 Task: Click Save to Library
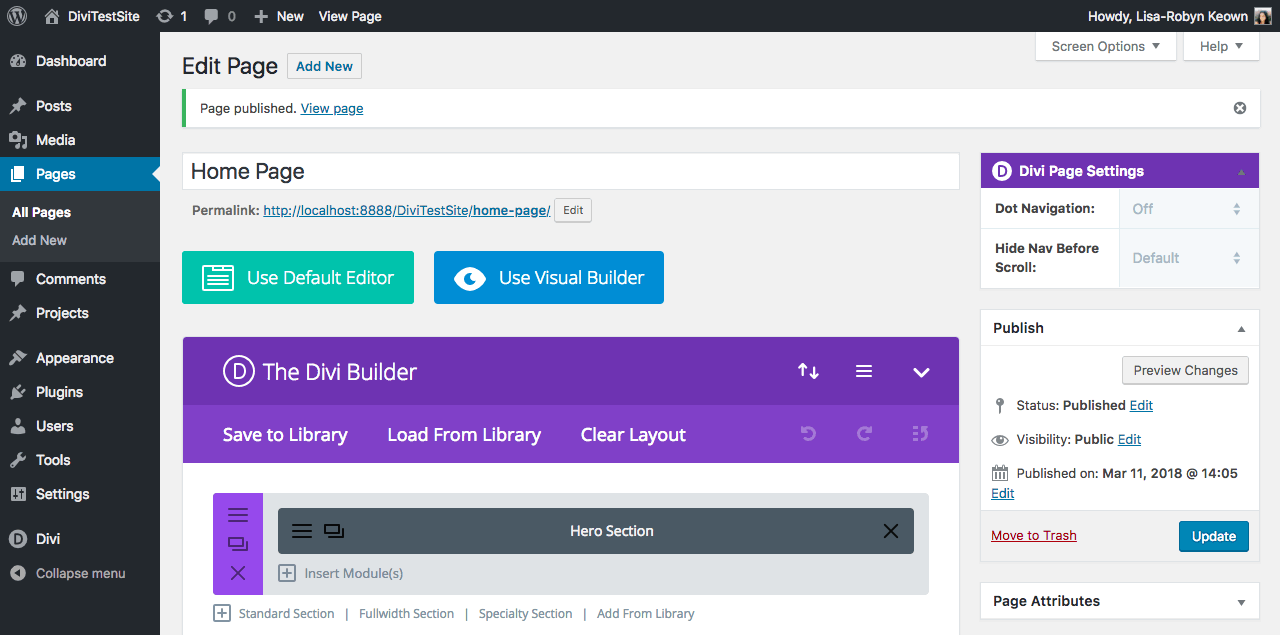(285, 435)
